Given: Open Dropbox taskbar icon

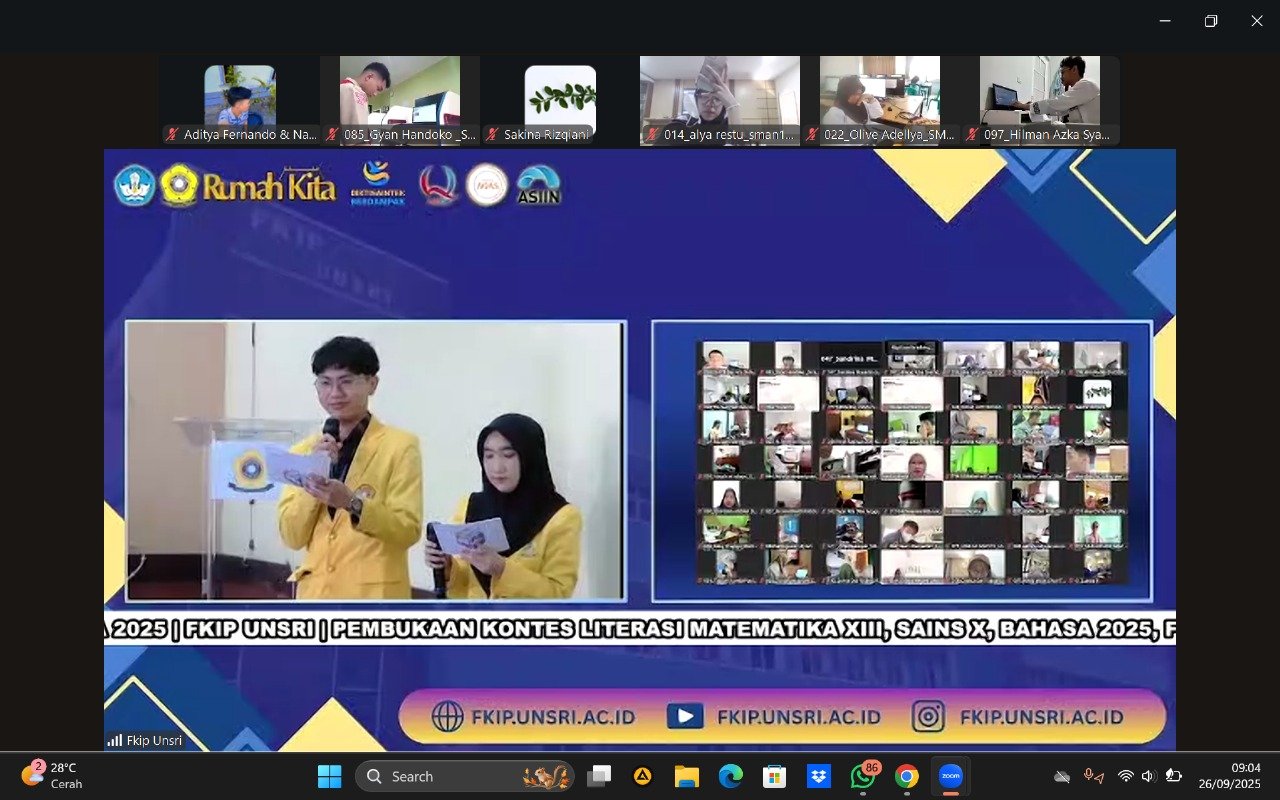Looking at the screenshot, I should [x=819, y=776].
